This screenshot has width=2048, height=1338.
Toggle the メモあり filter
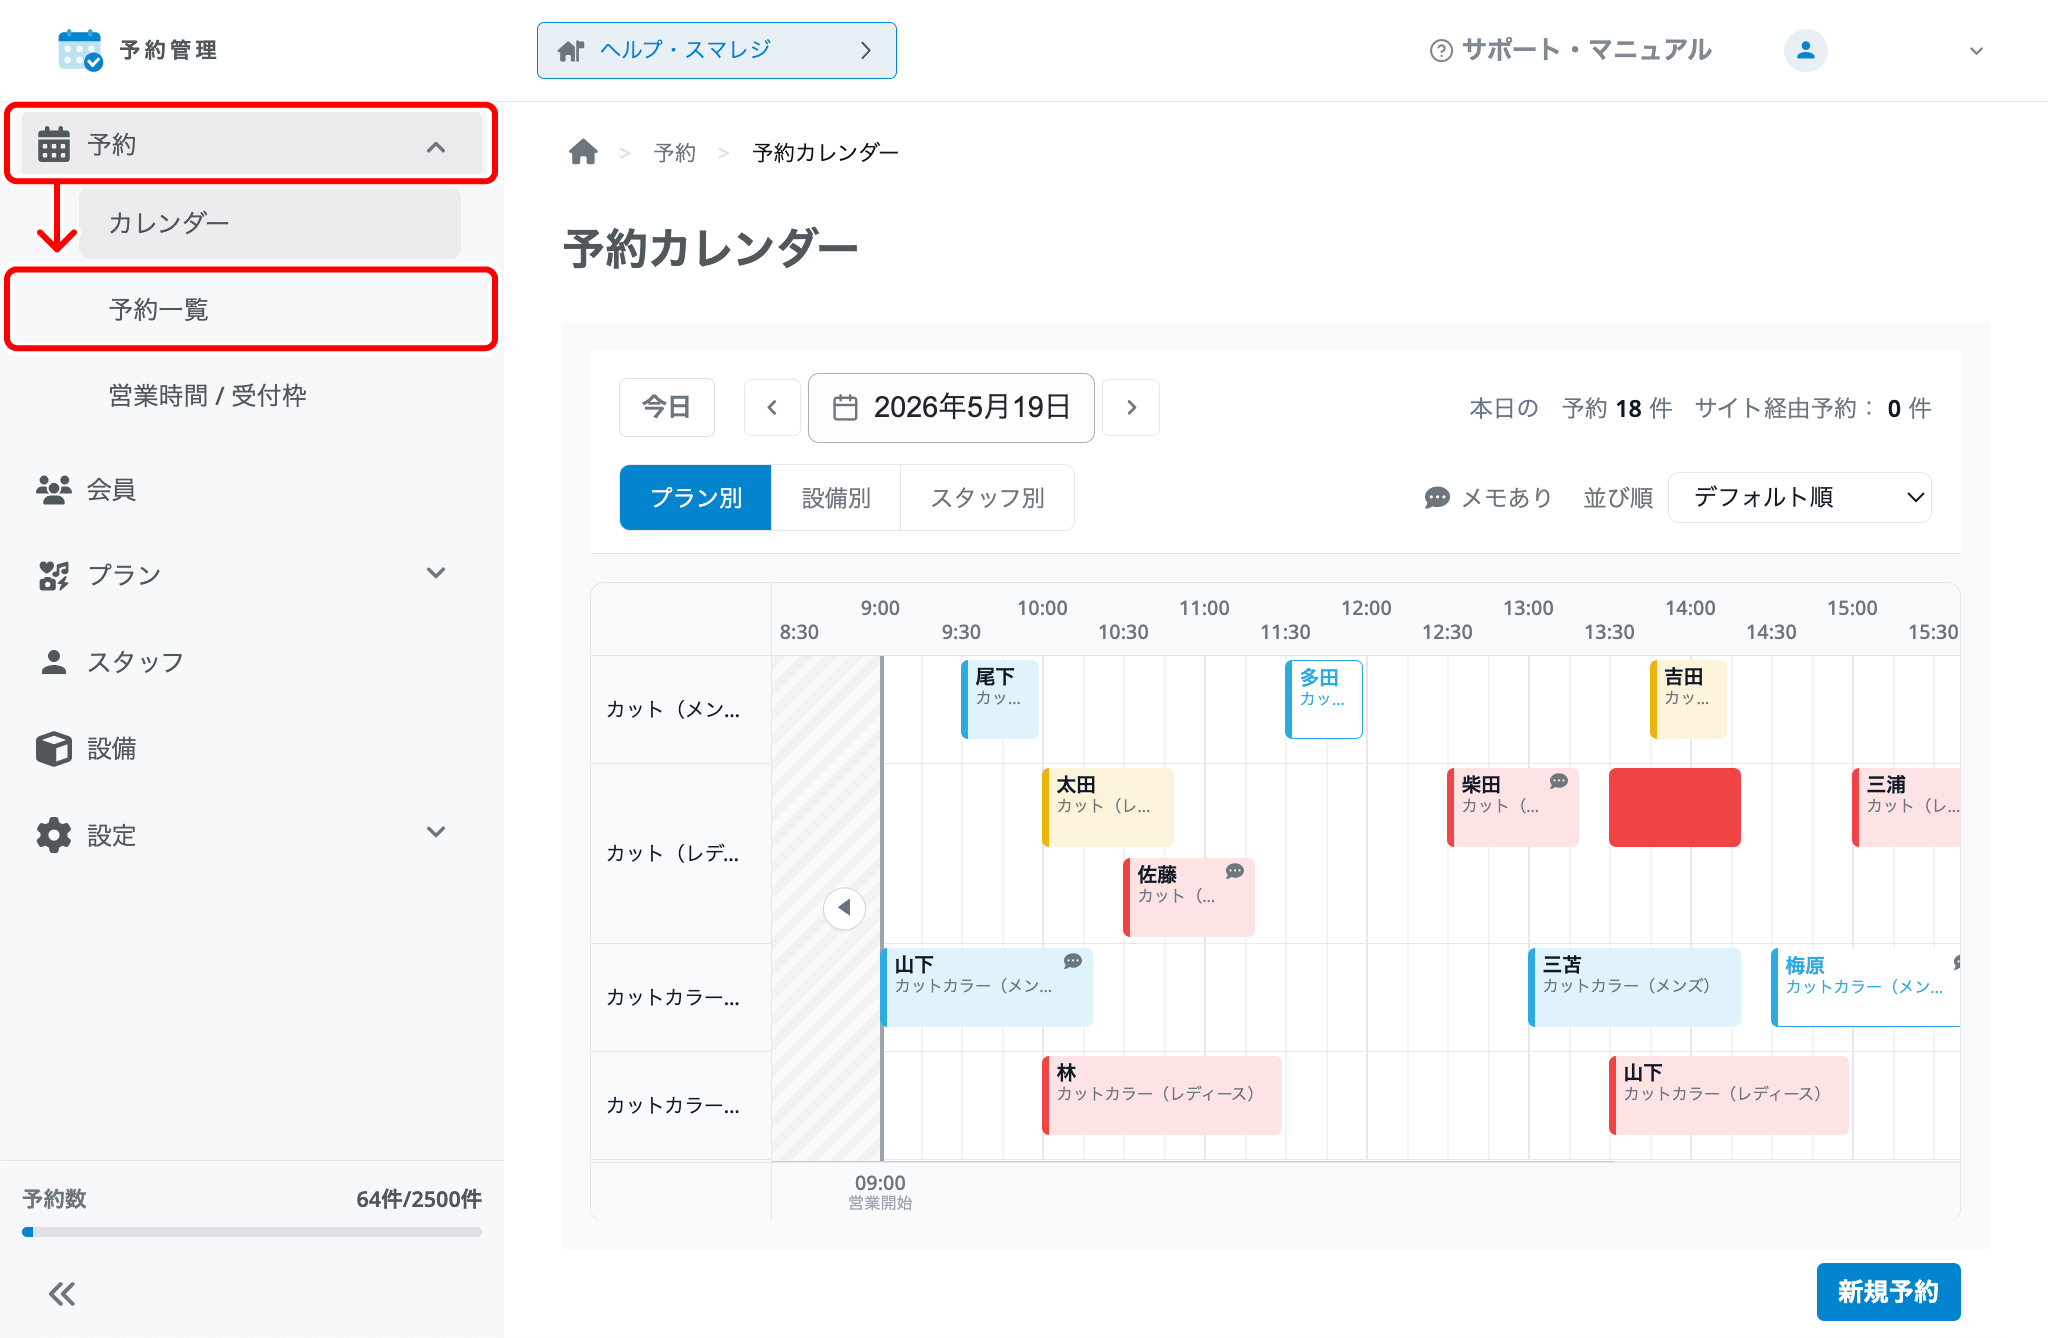tap(1488, 497)
